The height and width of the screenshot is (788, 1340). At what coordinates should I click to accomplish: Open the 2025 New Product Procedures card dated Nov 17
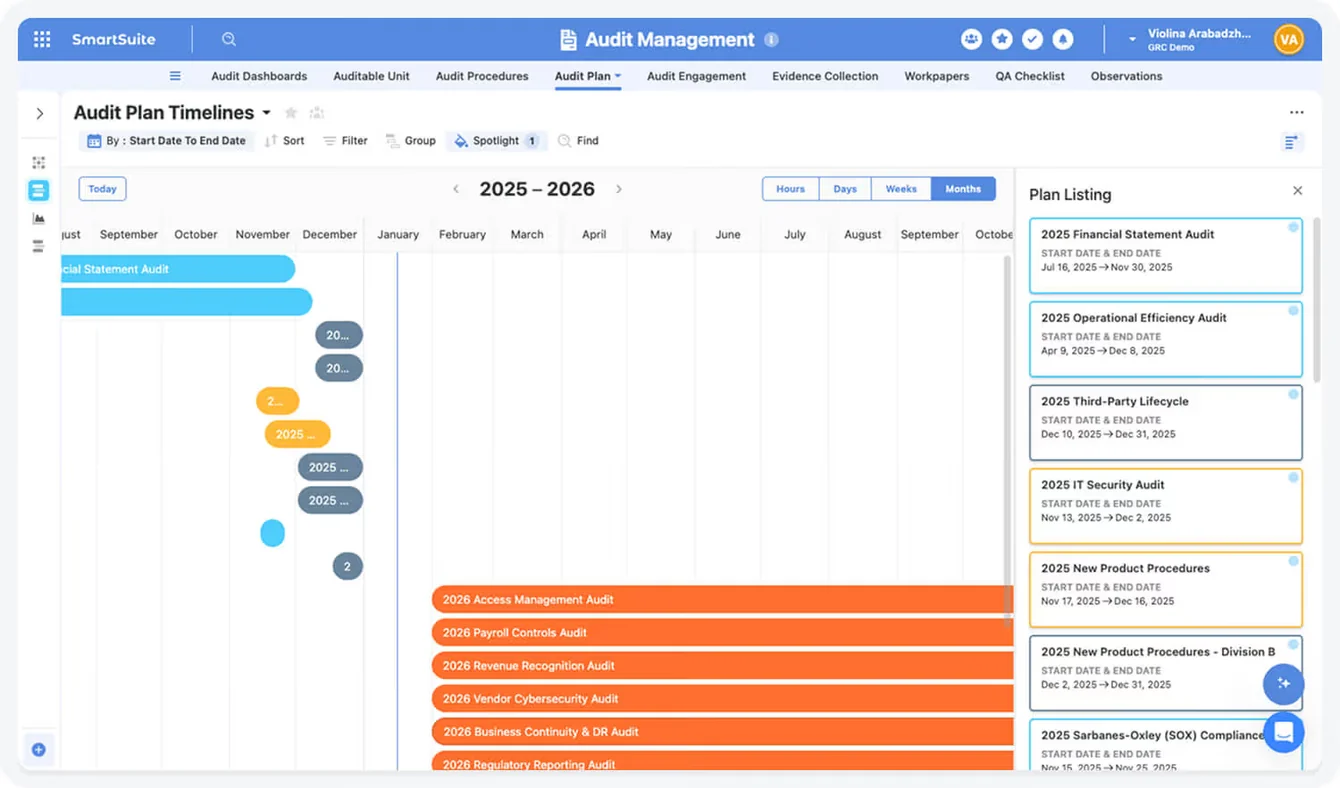pyautogui.click(x=1166, y=590)
